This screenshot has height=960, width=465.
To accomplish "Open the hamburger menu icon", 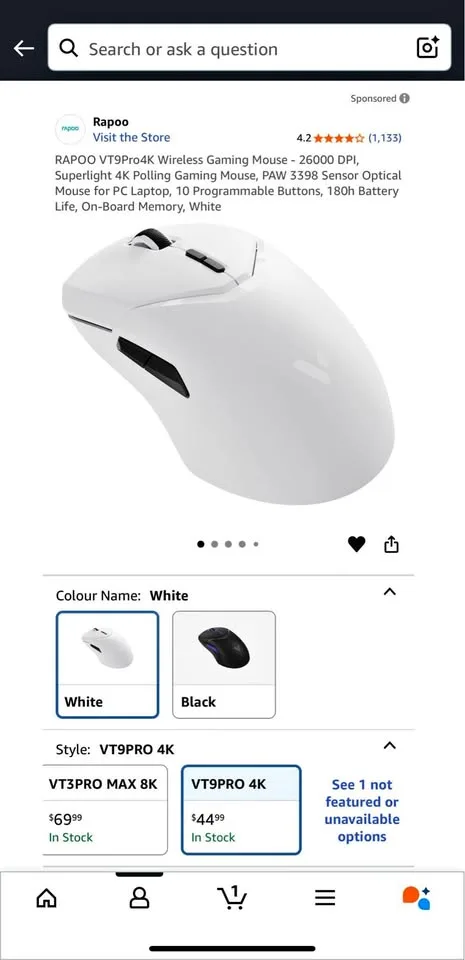I will coord(325,898).
